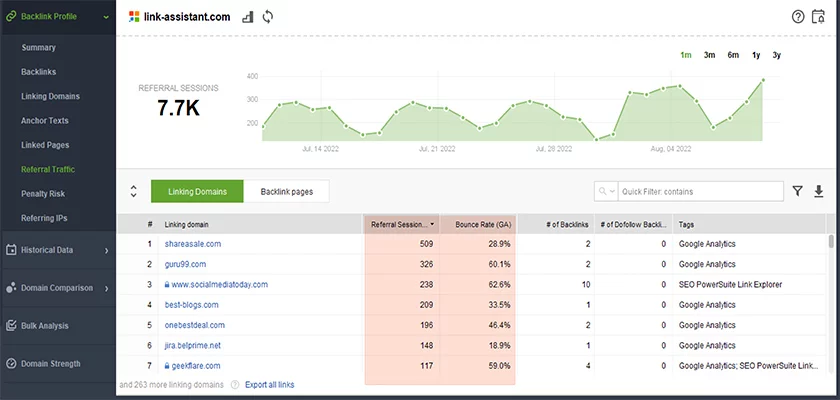The image size is (840, 400).
Task: Sort by Bounce Rate (GA) column
Action: click(x=477, y=224)
